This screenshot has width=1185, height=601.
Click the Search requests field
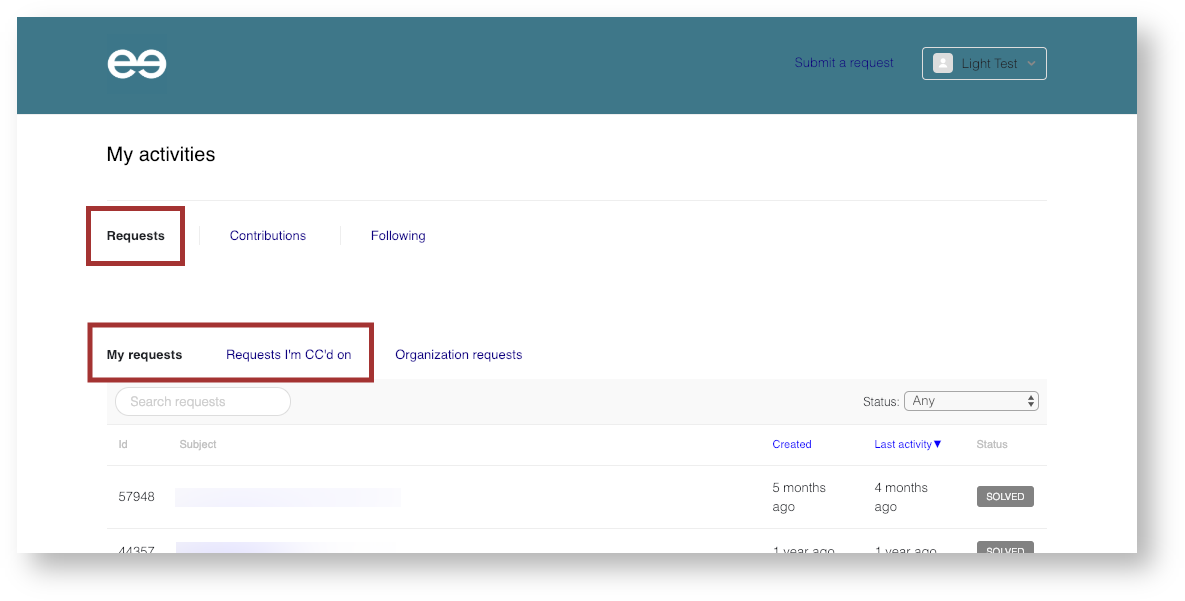(x=203, y=402)
